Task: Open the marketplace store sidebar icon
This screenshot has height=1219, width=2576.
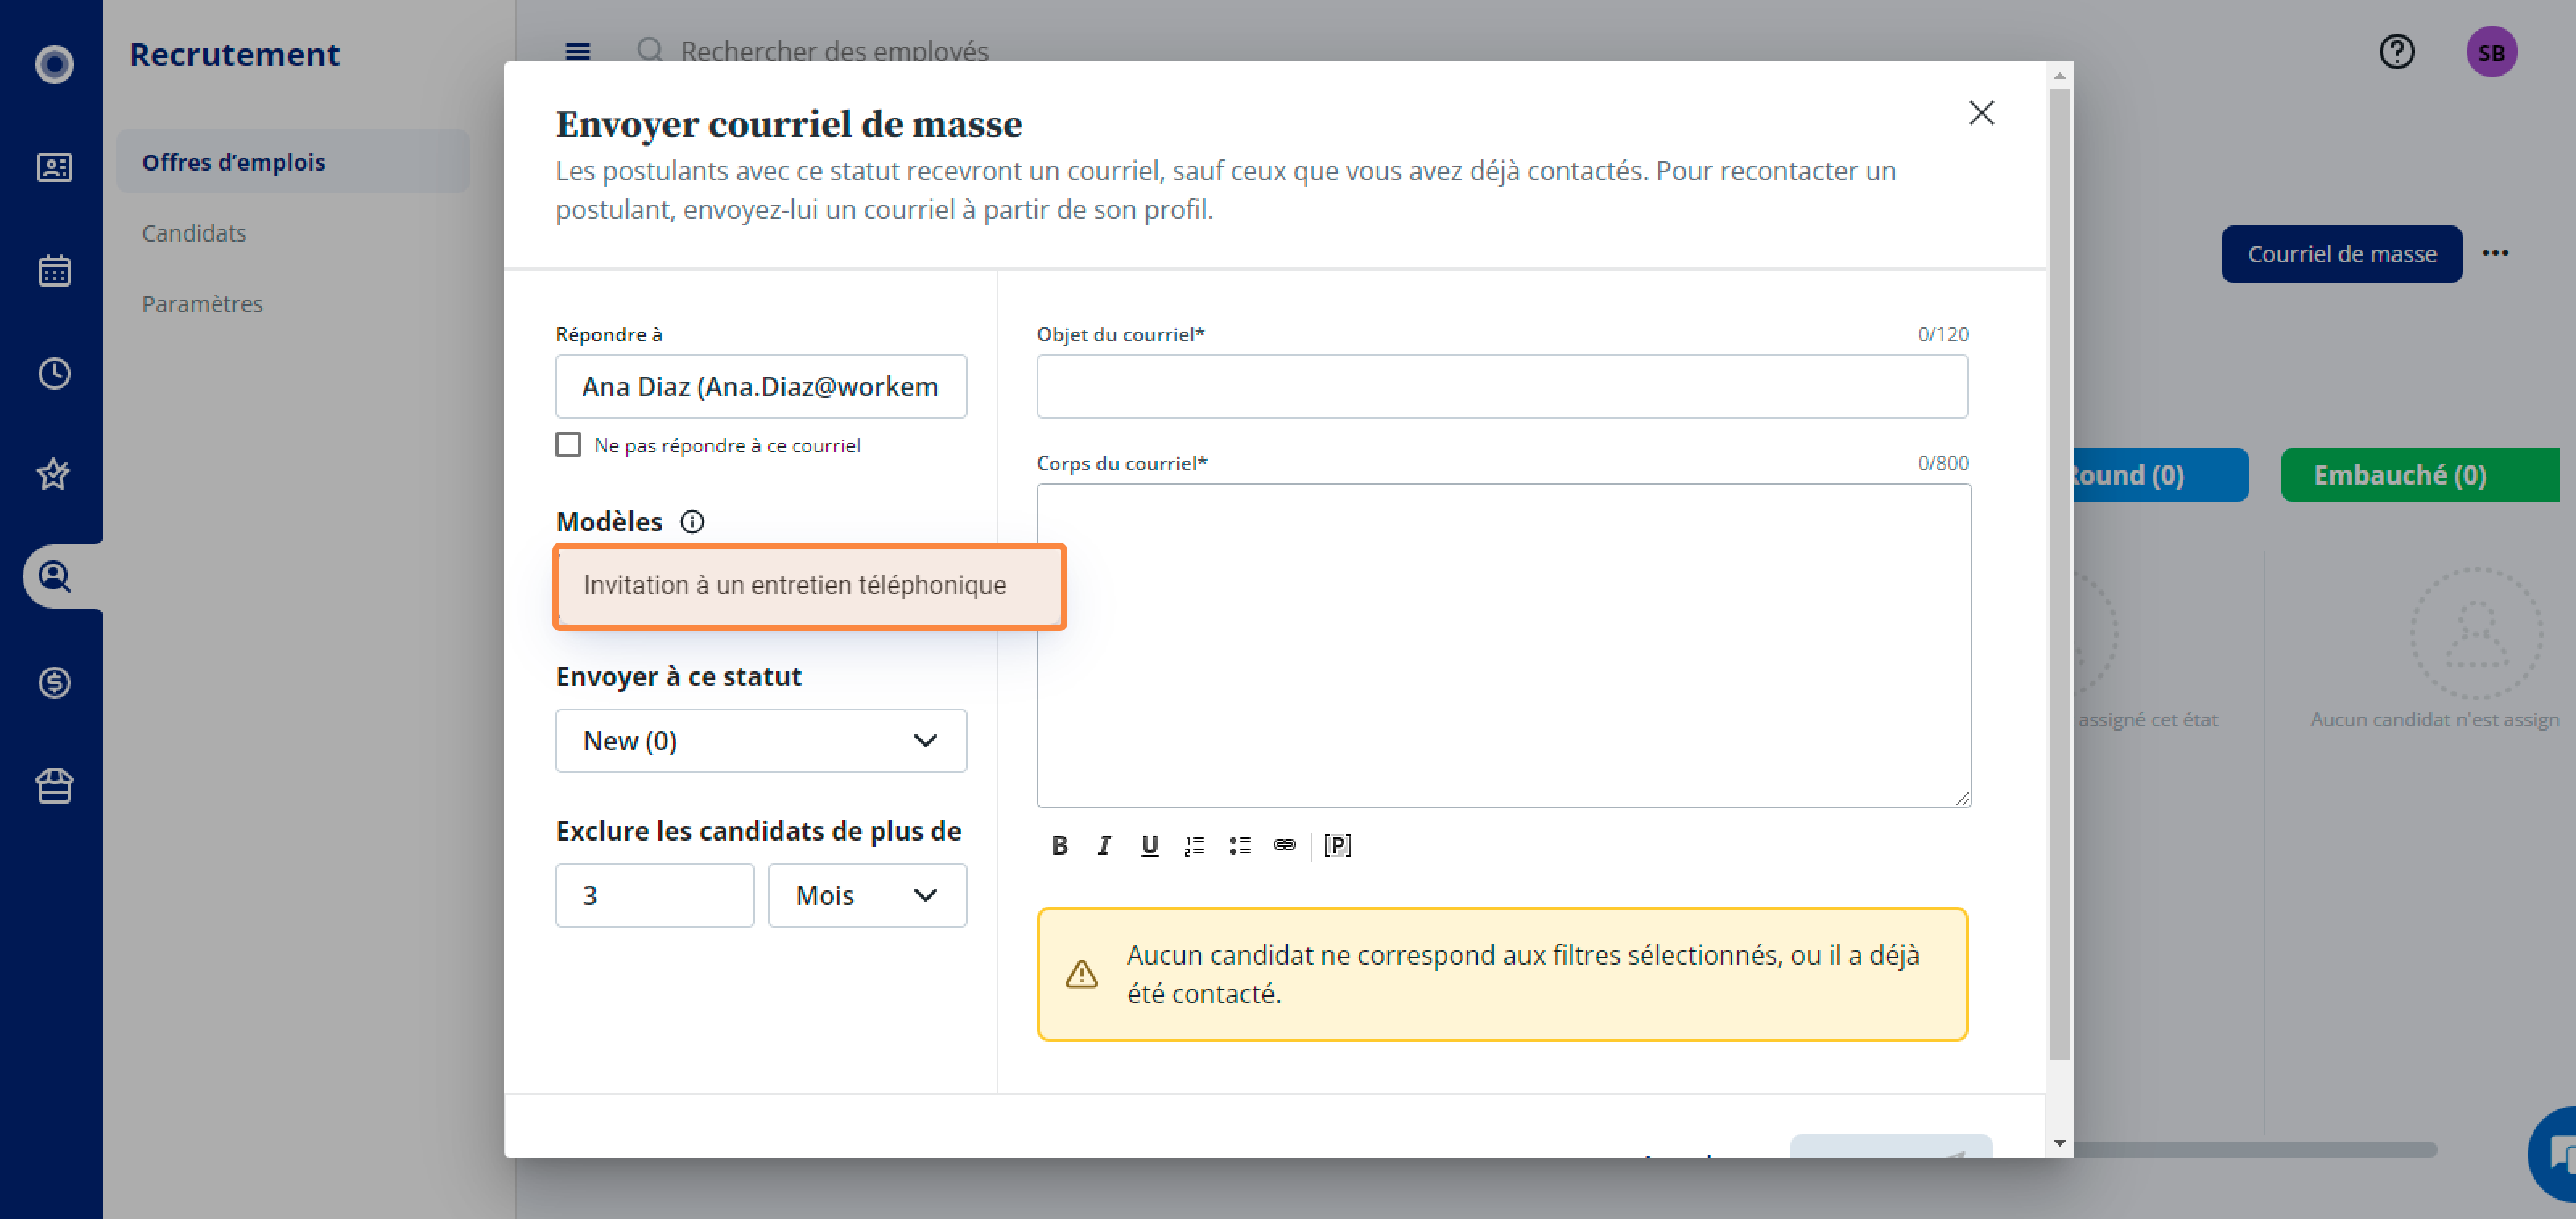Action: point(54,786)
